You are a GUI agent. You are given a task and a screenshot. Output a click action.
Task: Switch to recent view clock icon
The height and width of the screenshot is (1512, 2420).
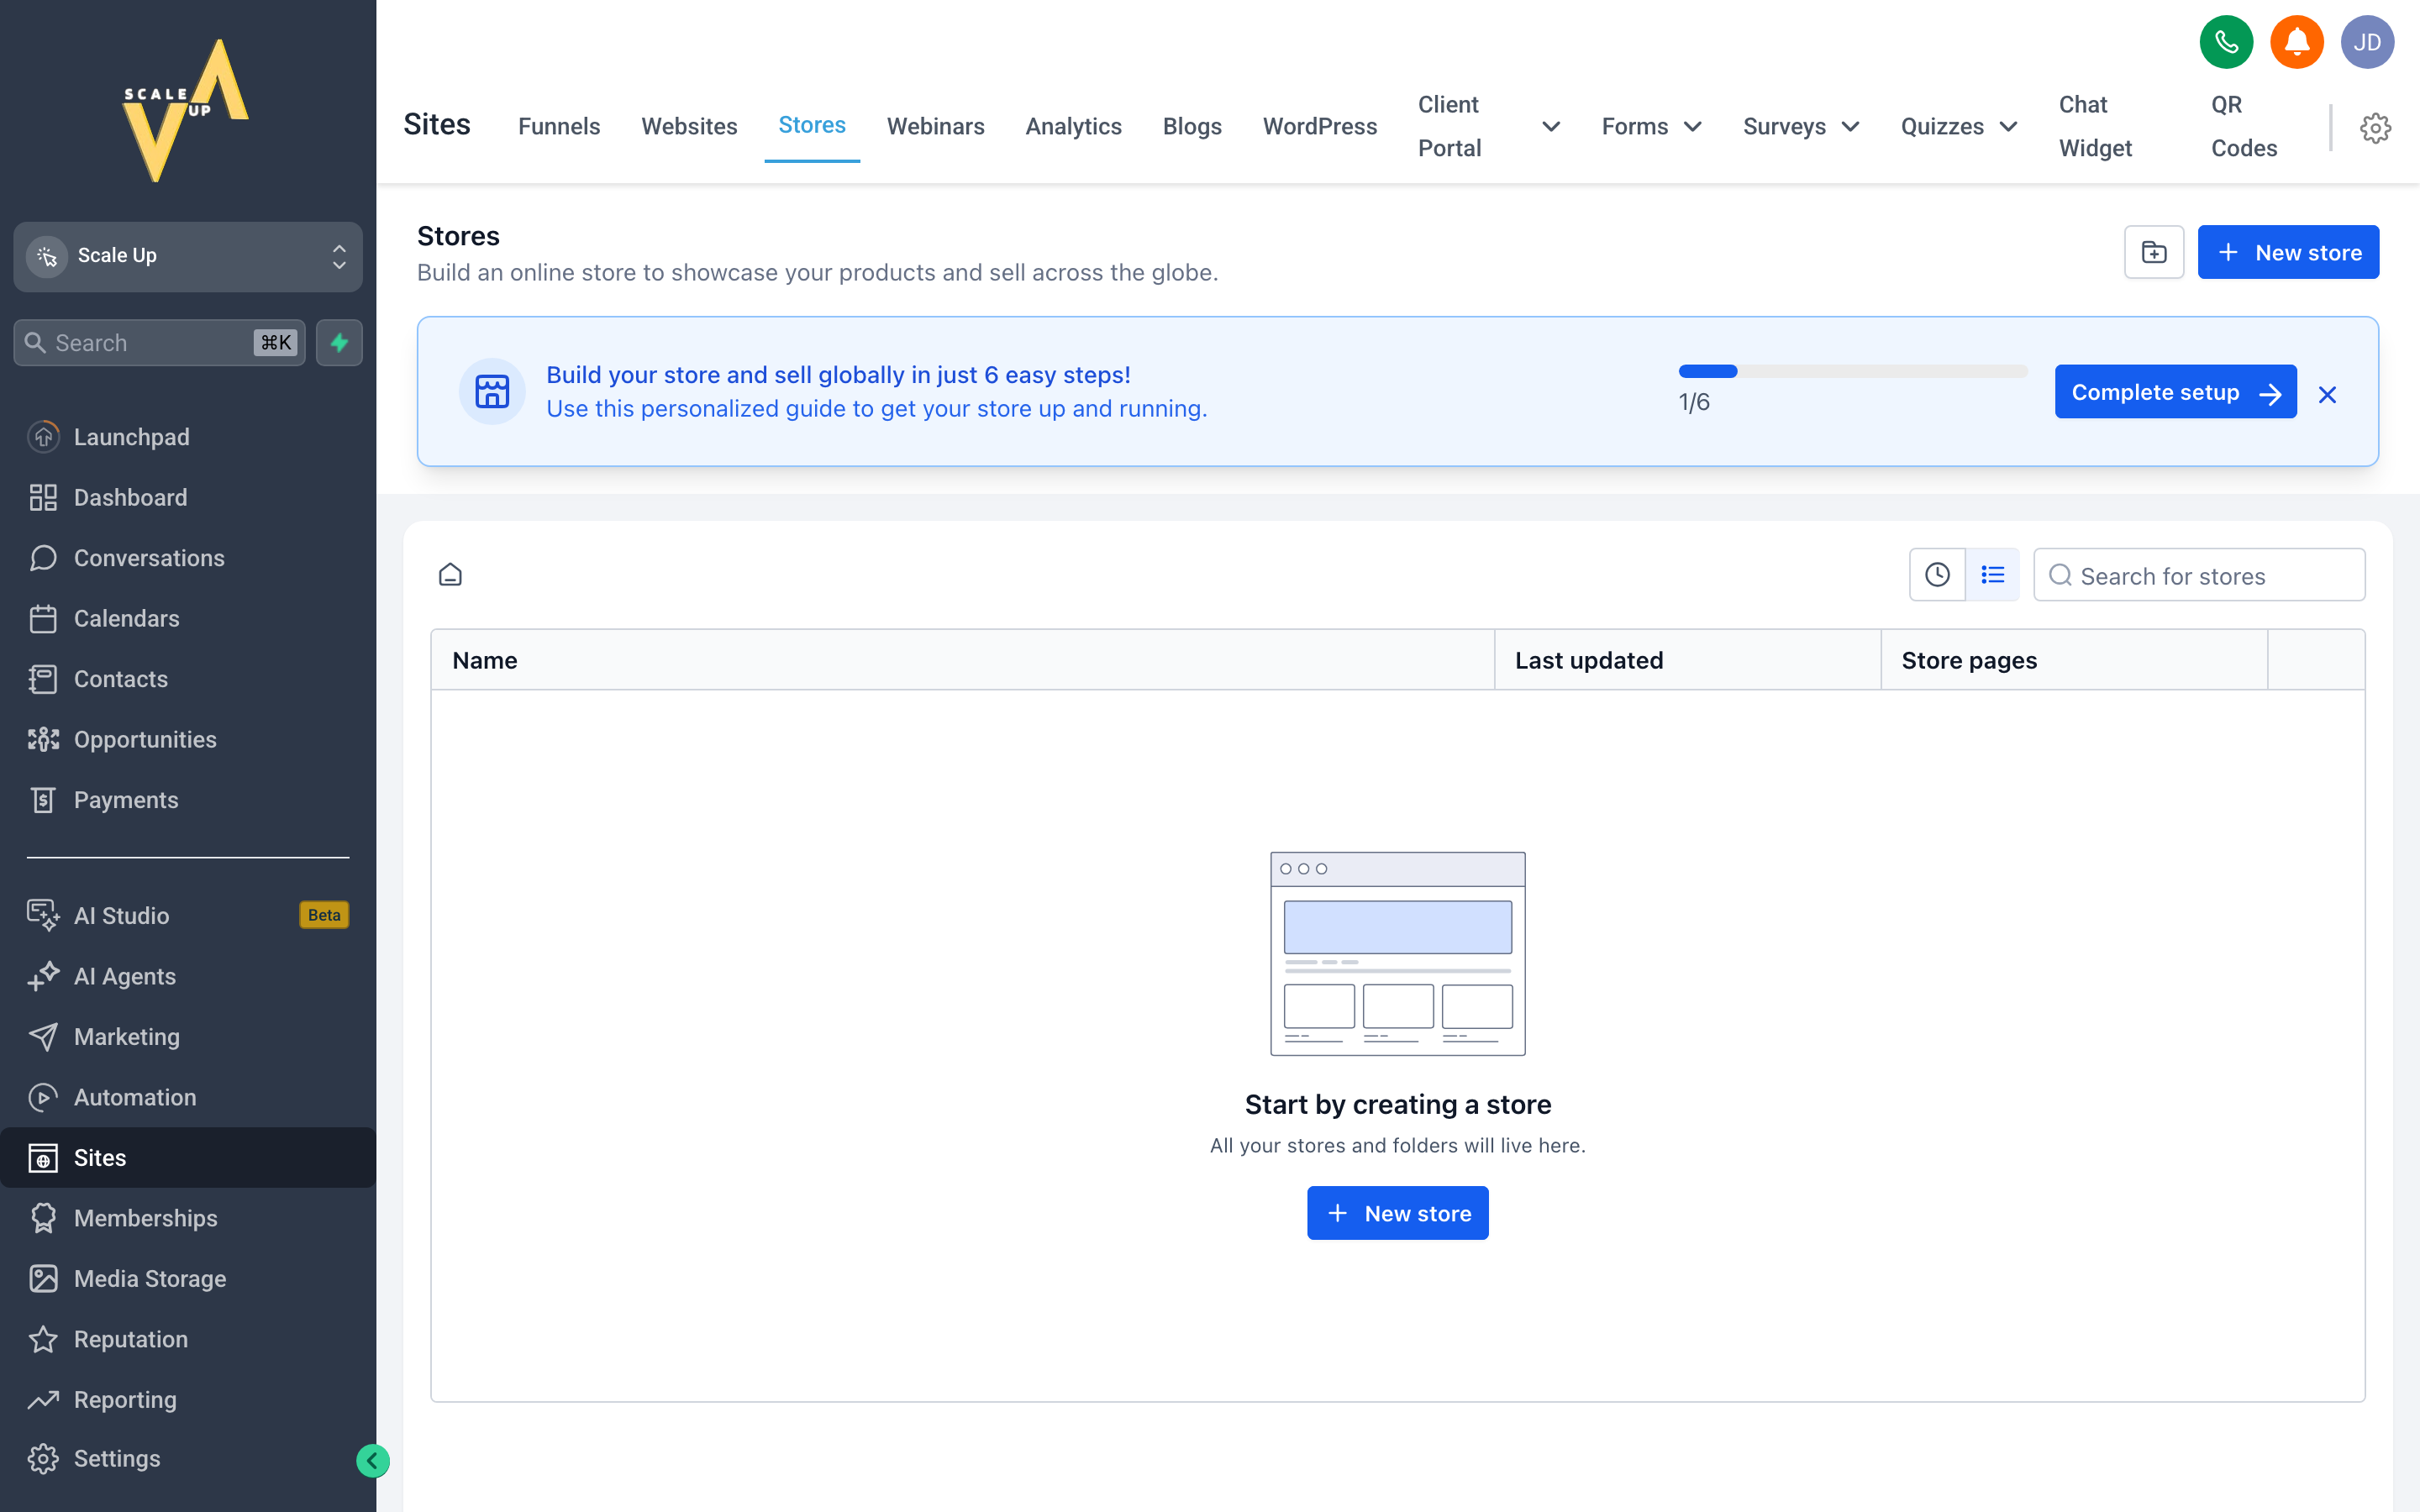pyautogui.click(x=1937, y=575)
